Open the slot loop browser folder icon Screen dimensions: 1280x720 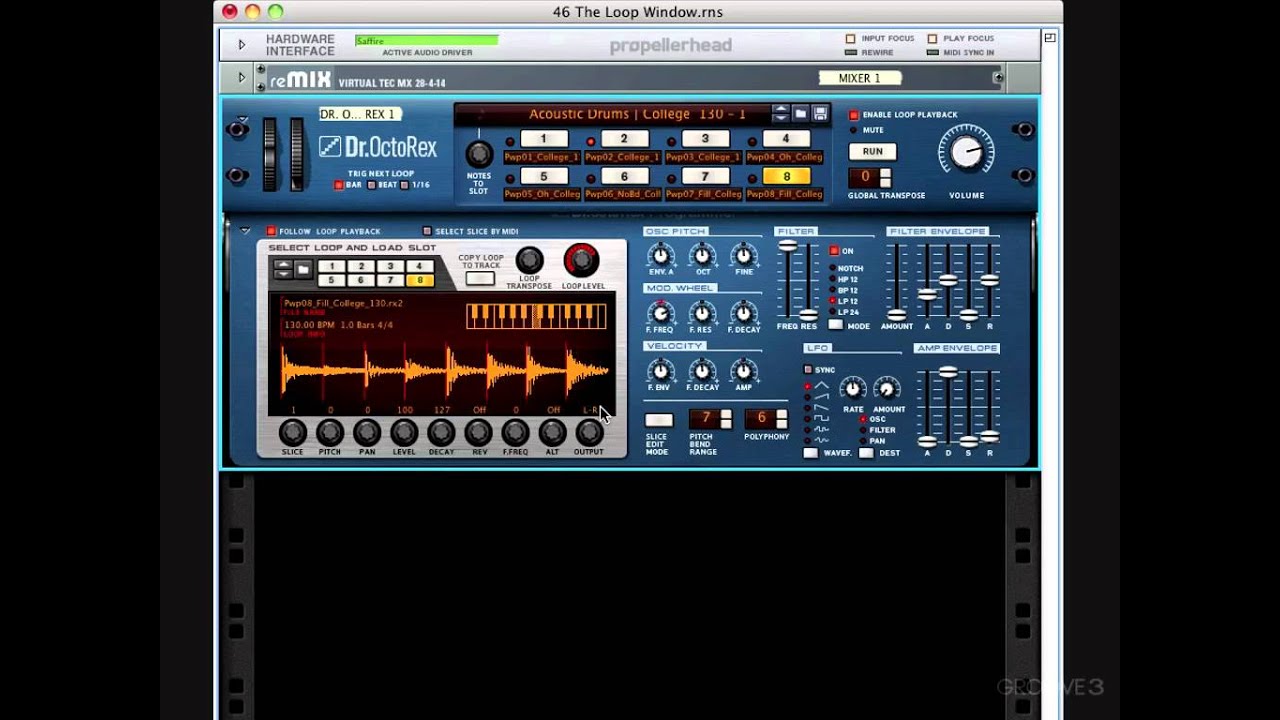coord(303,269)
